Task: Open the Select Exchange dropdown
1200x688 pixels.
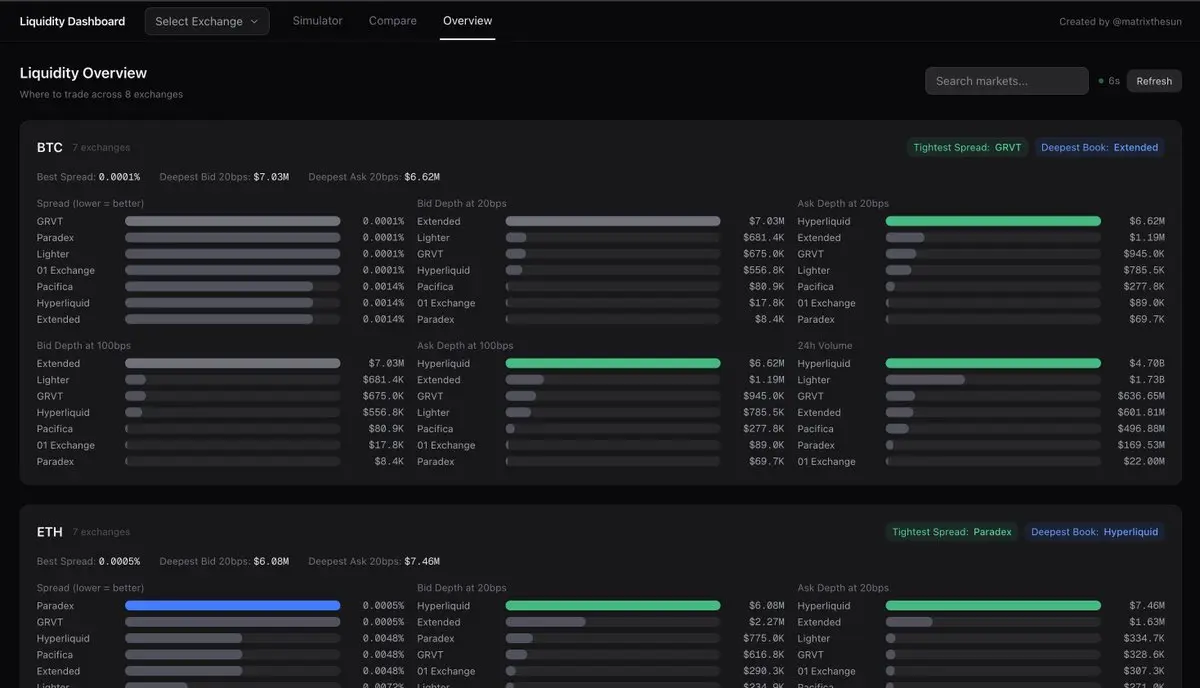Action: [206, 21]
